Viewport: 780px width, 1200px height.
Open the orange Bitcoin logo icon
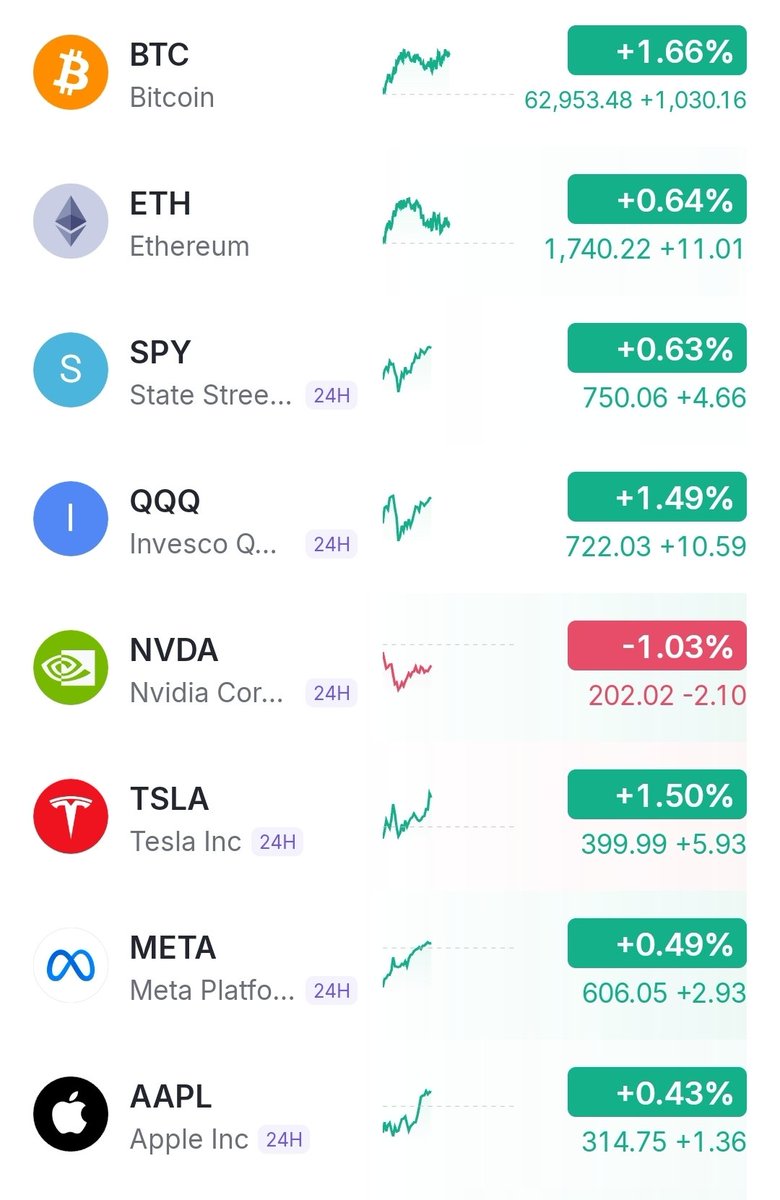tap(70, 72)
